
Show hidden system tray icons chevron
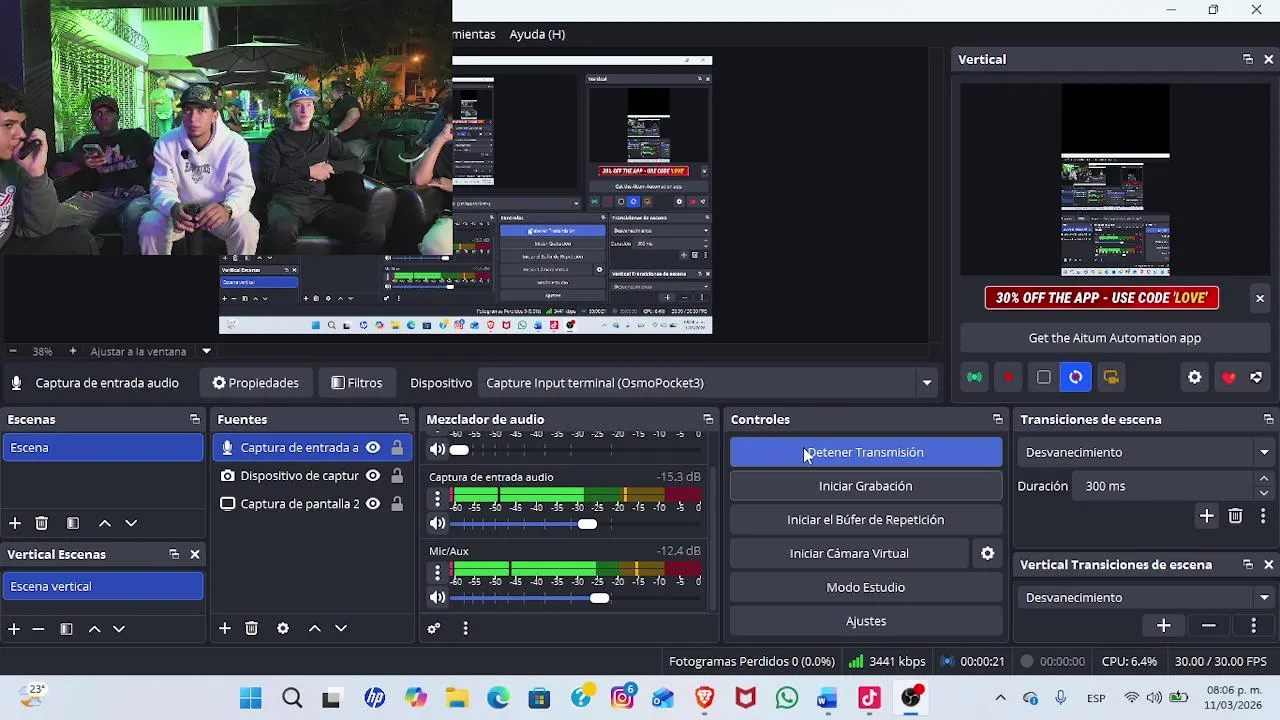click(1000, 698)
